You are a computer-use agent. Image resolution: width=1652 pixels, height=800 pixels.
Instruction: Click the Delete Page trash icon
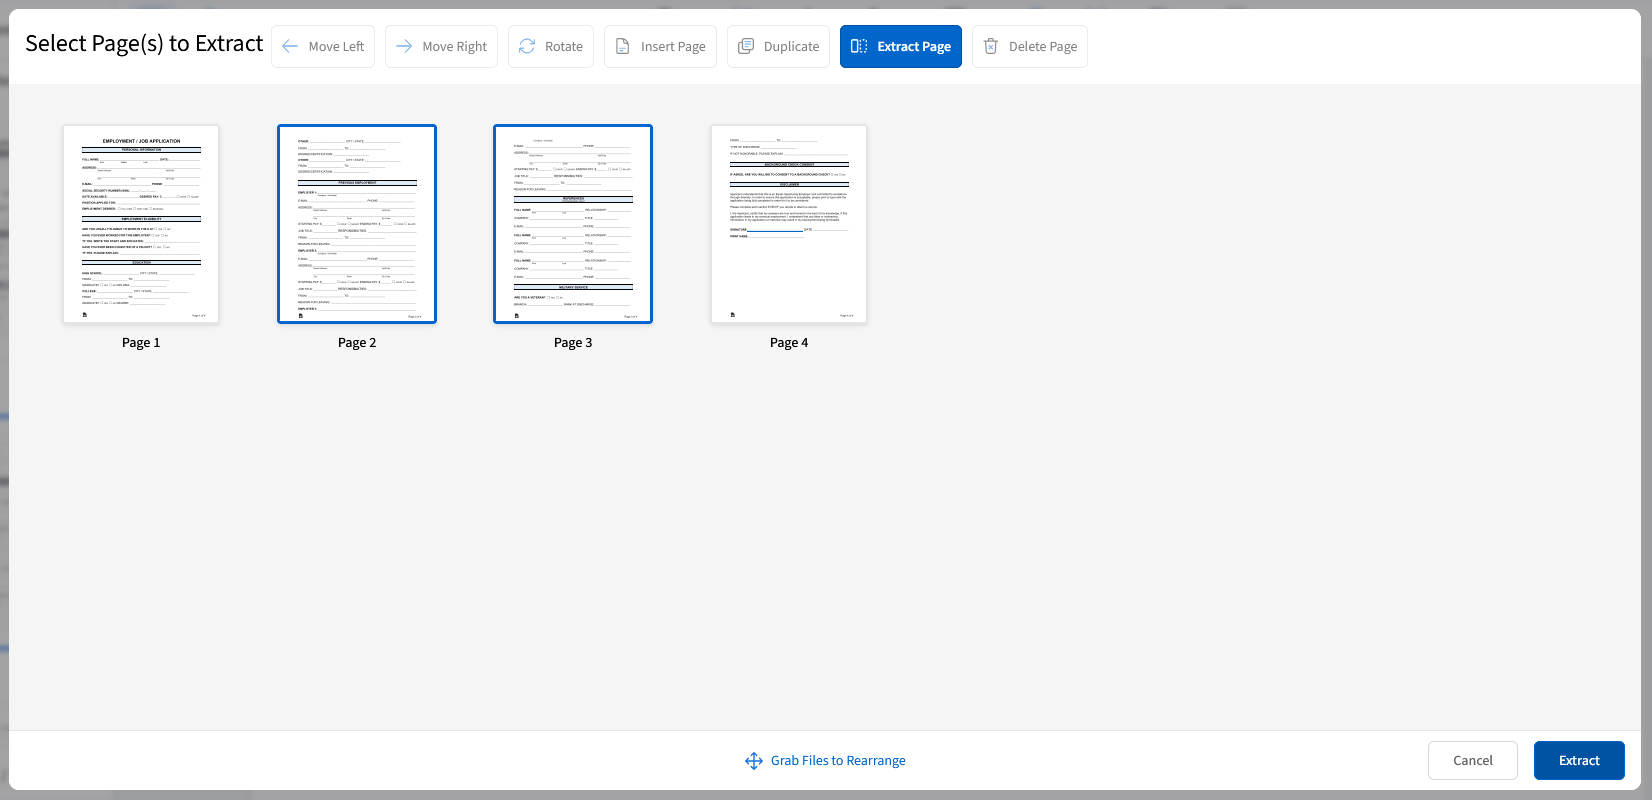(x=991, y=46)
